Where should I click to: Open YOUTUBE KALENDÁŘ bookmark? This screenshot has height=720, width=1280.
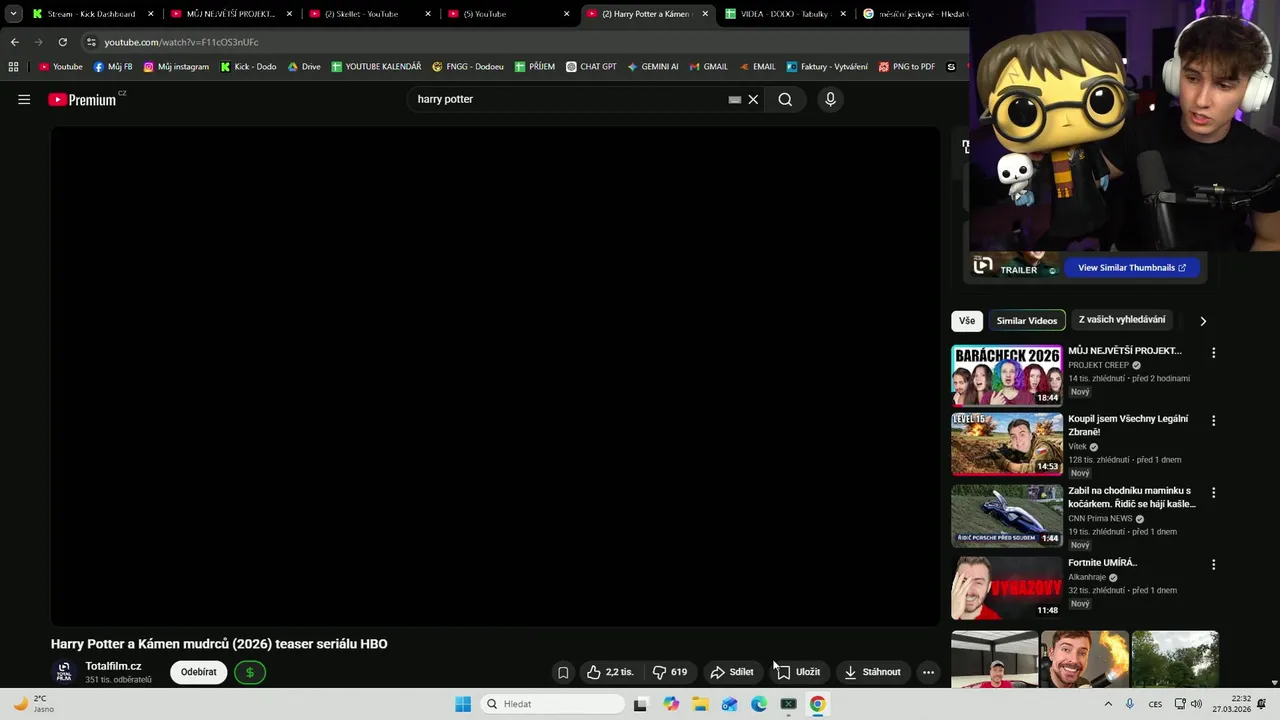(x=376, y=67)
